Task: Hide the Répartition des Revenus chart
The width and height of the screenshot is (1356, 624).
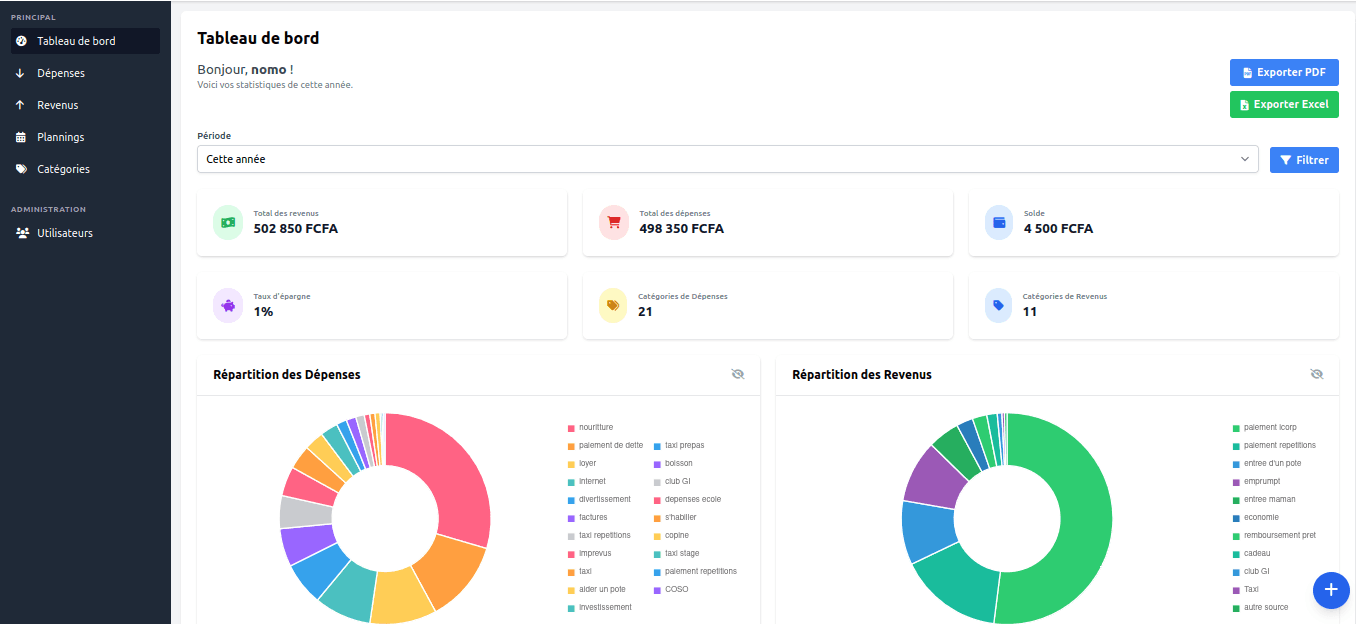Action: coord(1317,374)
